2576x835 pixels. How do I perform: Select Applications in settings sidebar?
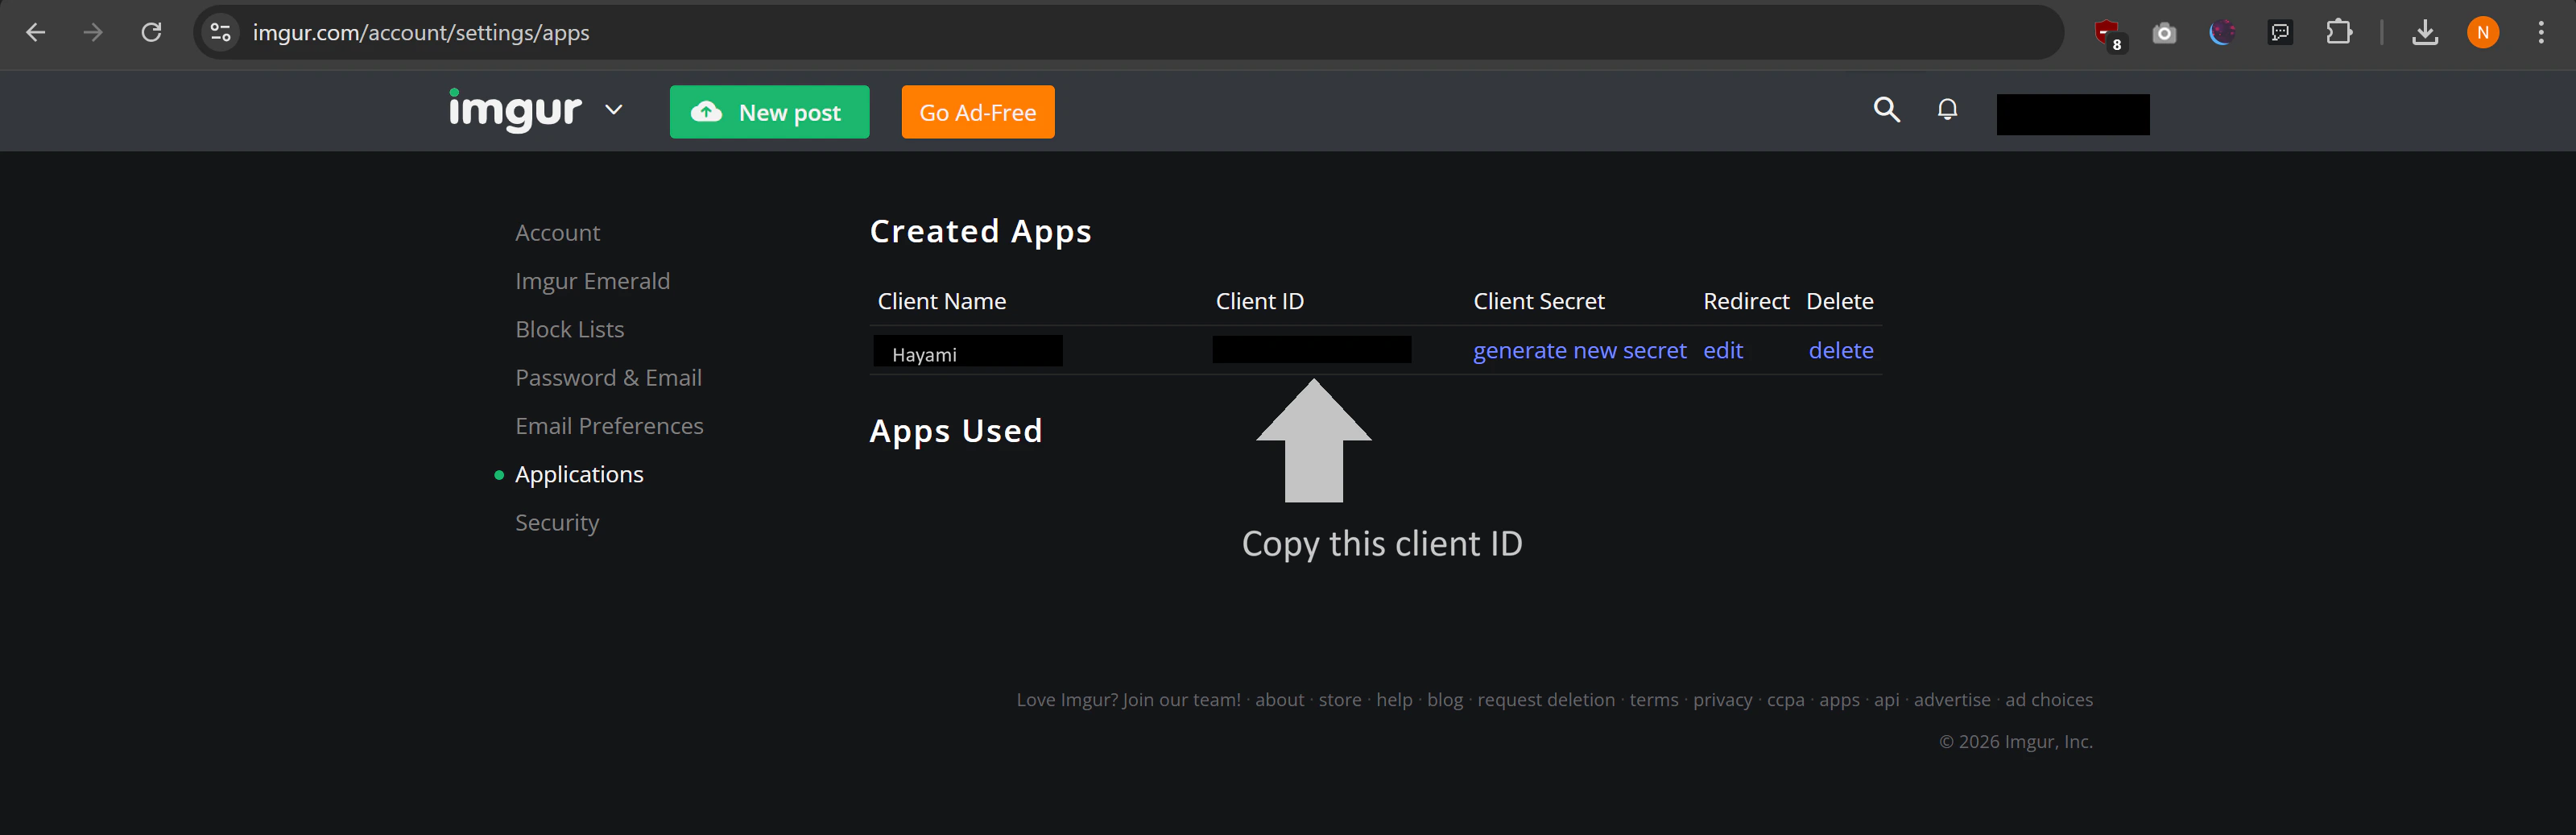coord(579,474)
